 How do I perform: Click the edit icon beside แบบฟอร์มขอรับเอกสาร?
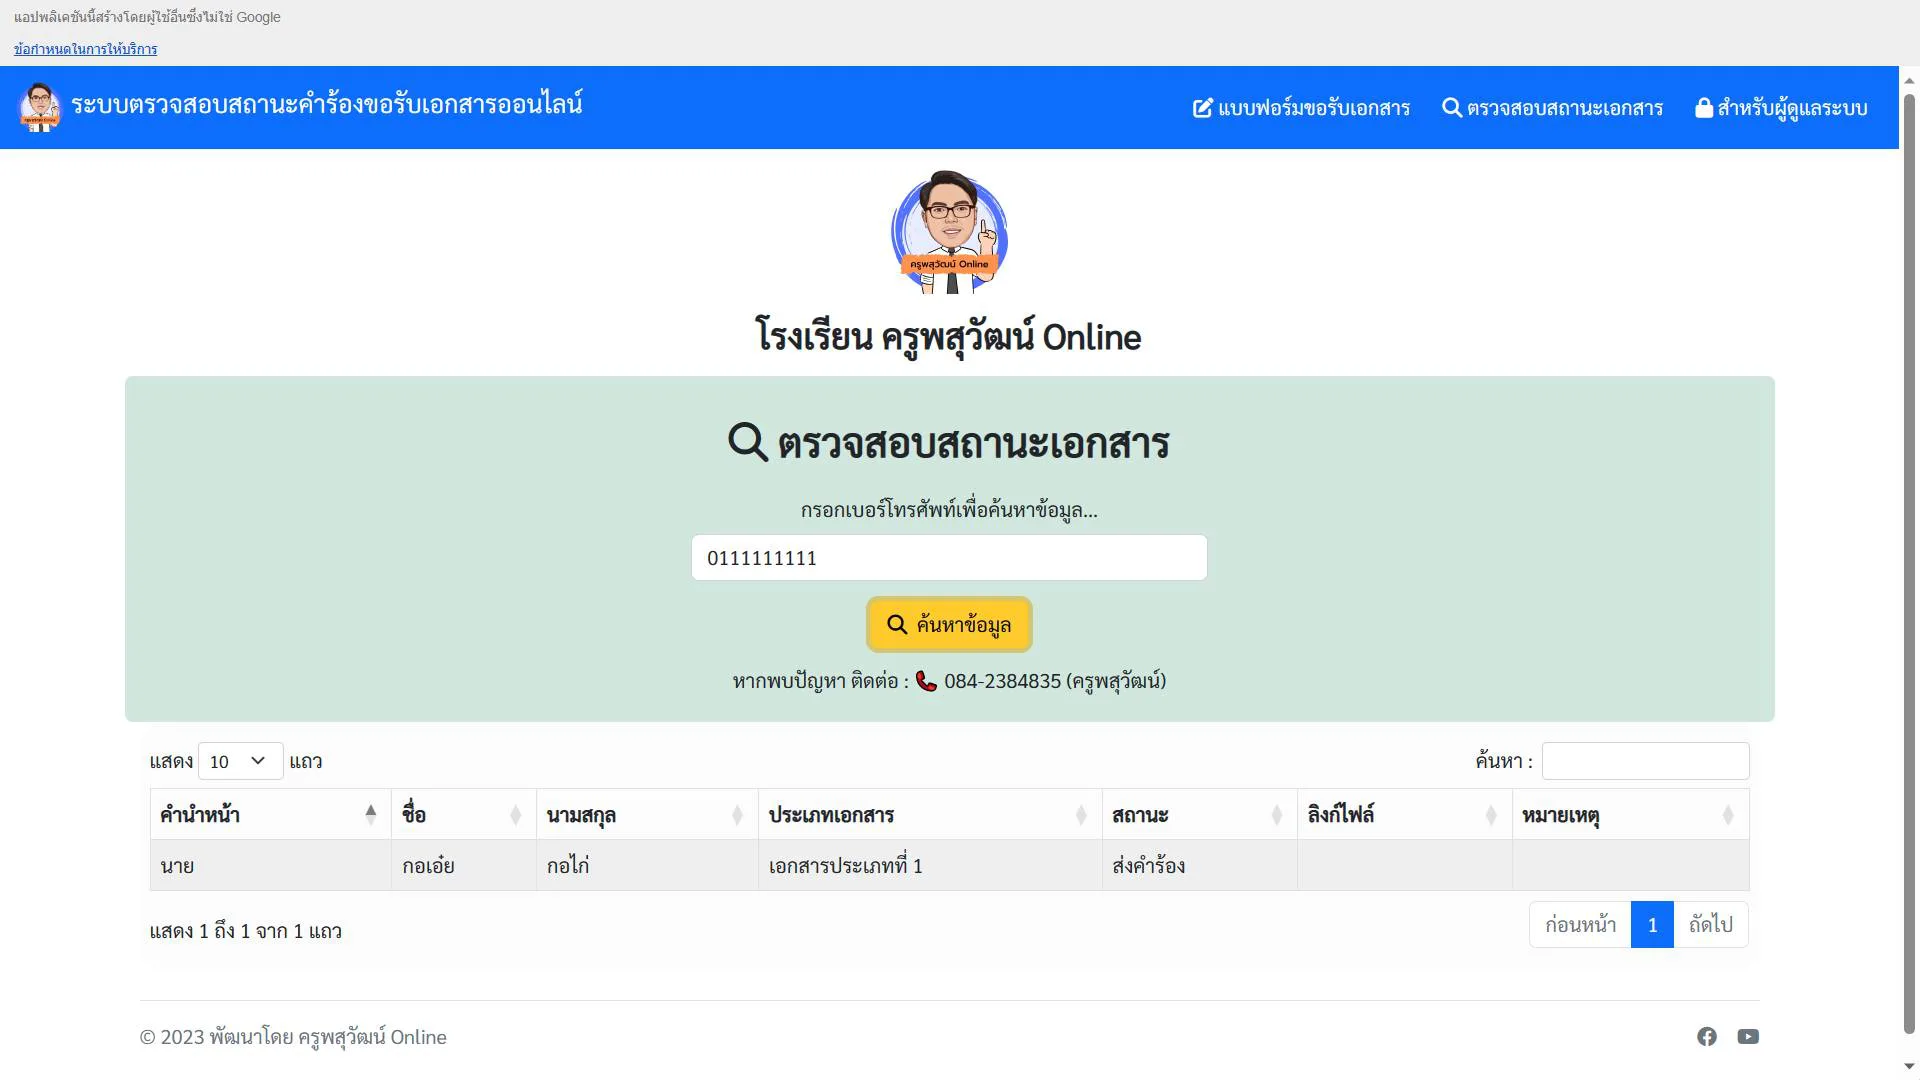(x=1203, y=108)
